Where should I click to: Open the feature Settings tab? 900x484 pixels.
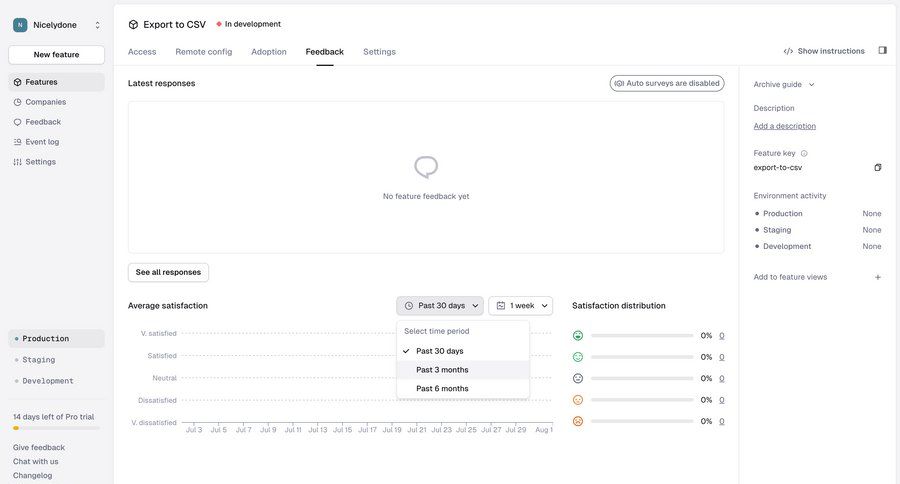379,52
